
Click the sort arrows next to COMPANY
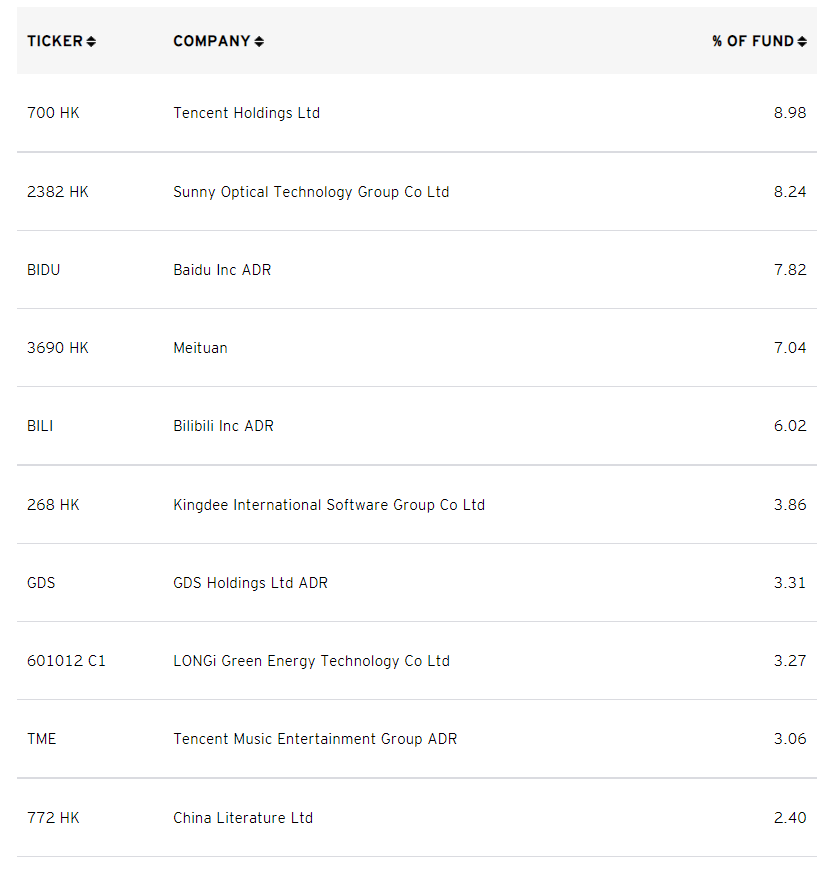(x=259, y=42)
